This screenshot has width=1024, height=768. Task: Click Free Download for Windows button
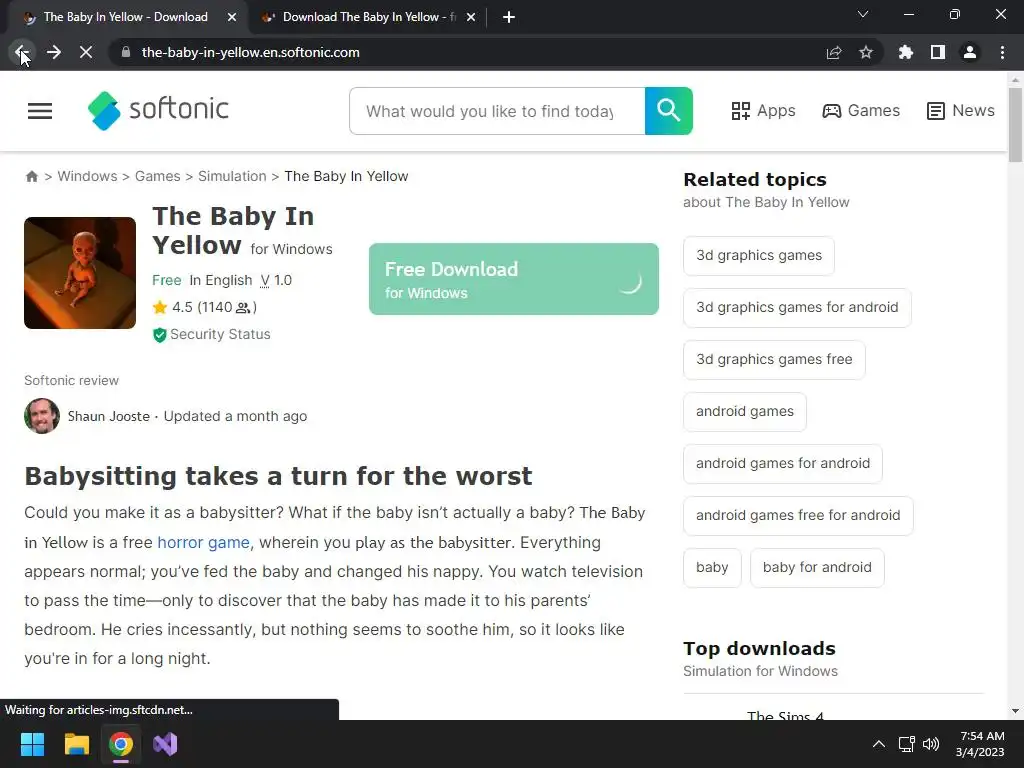pos(513,279)
